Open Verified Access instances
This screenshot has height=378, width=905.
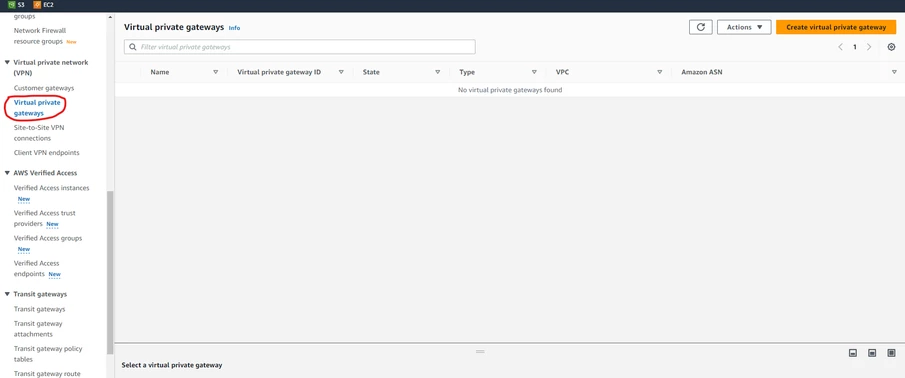point(51,188)
